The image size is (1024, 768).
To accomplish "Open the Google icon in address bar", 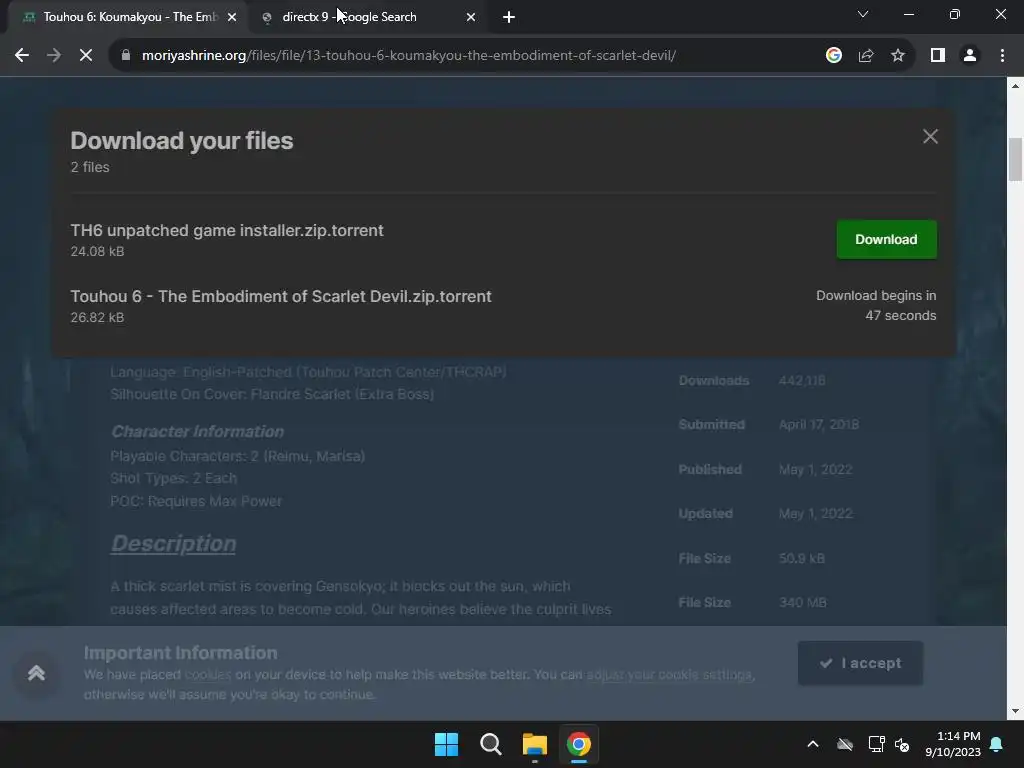I will (833, 56).
